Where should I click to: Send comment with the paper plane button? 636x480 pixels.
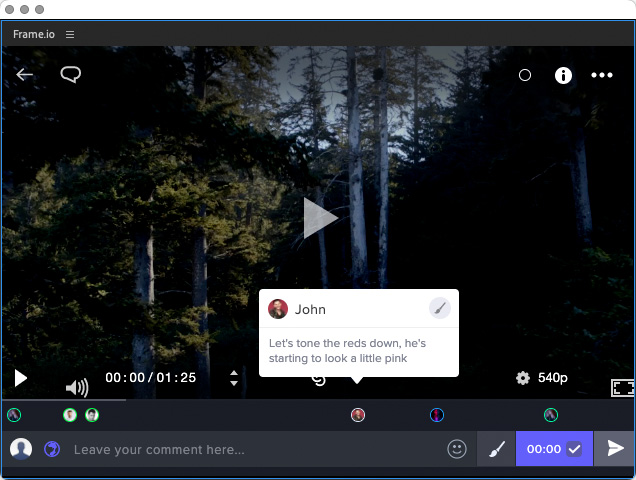coord(615,449)
